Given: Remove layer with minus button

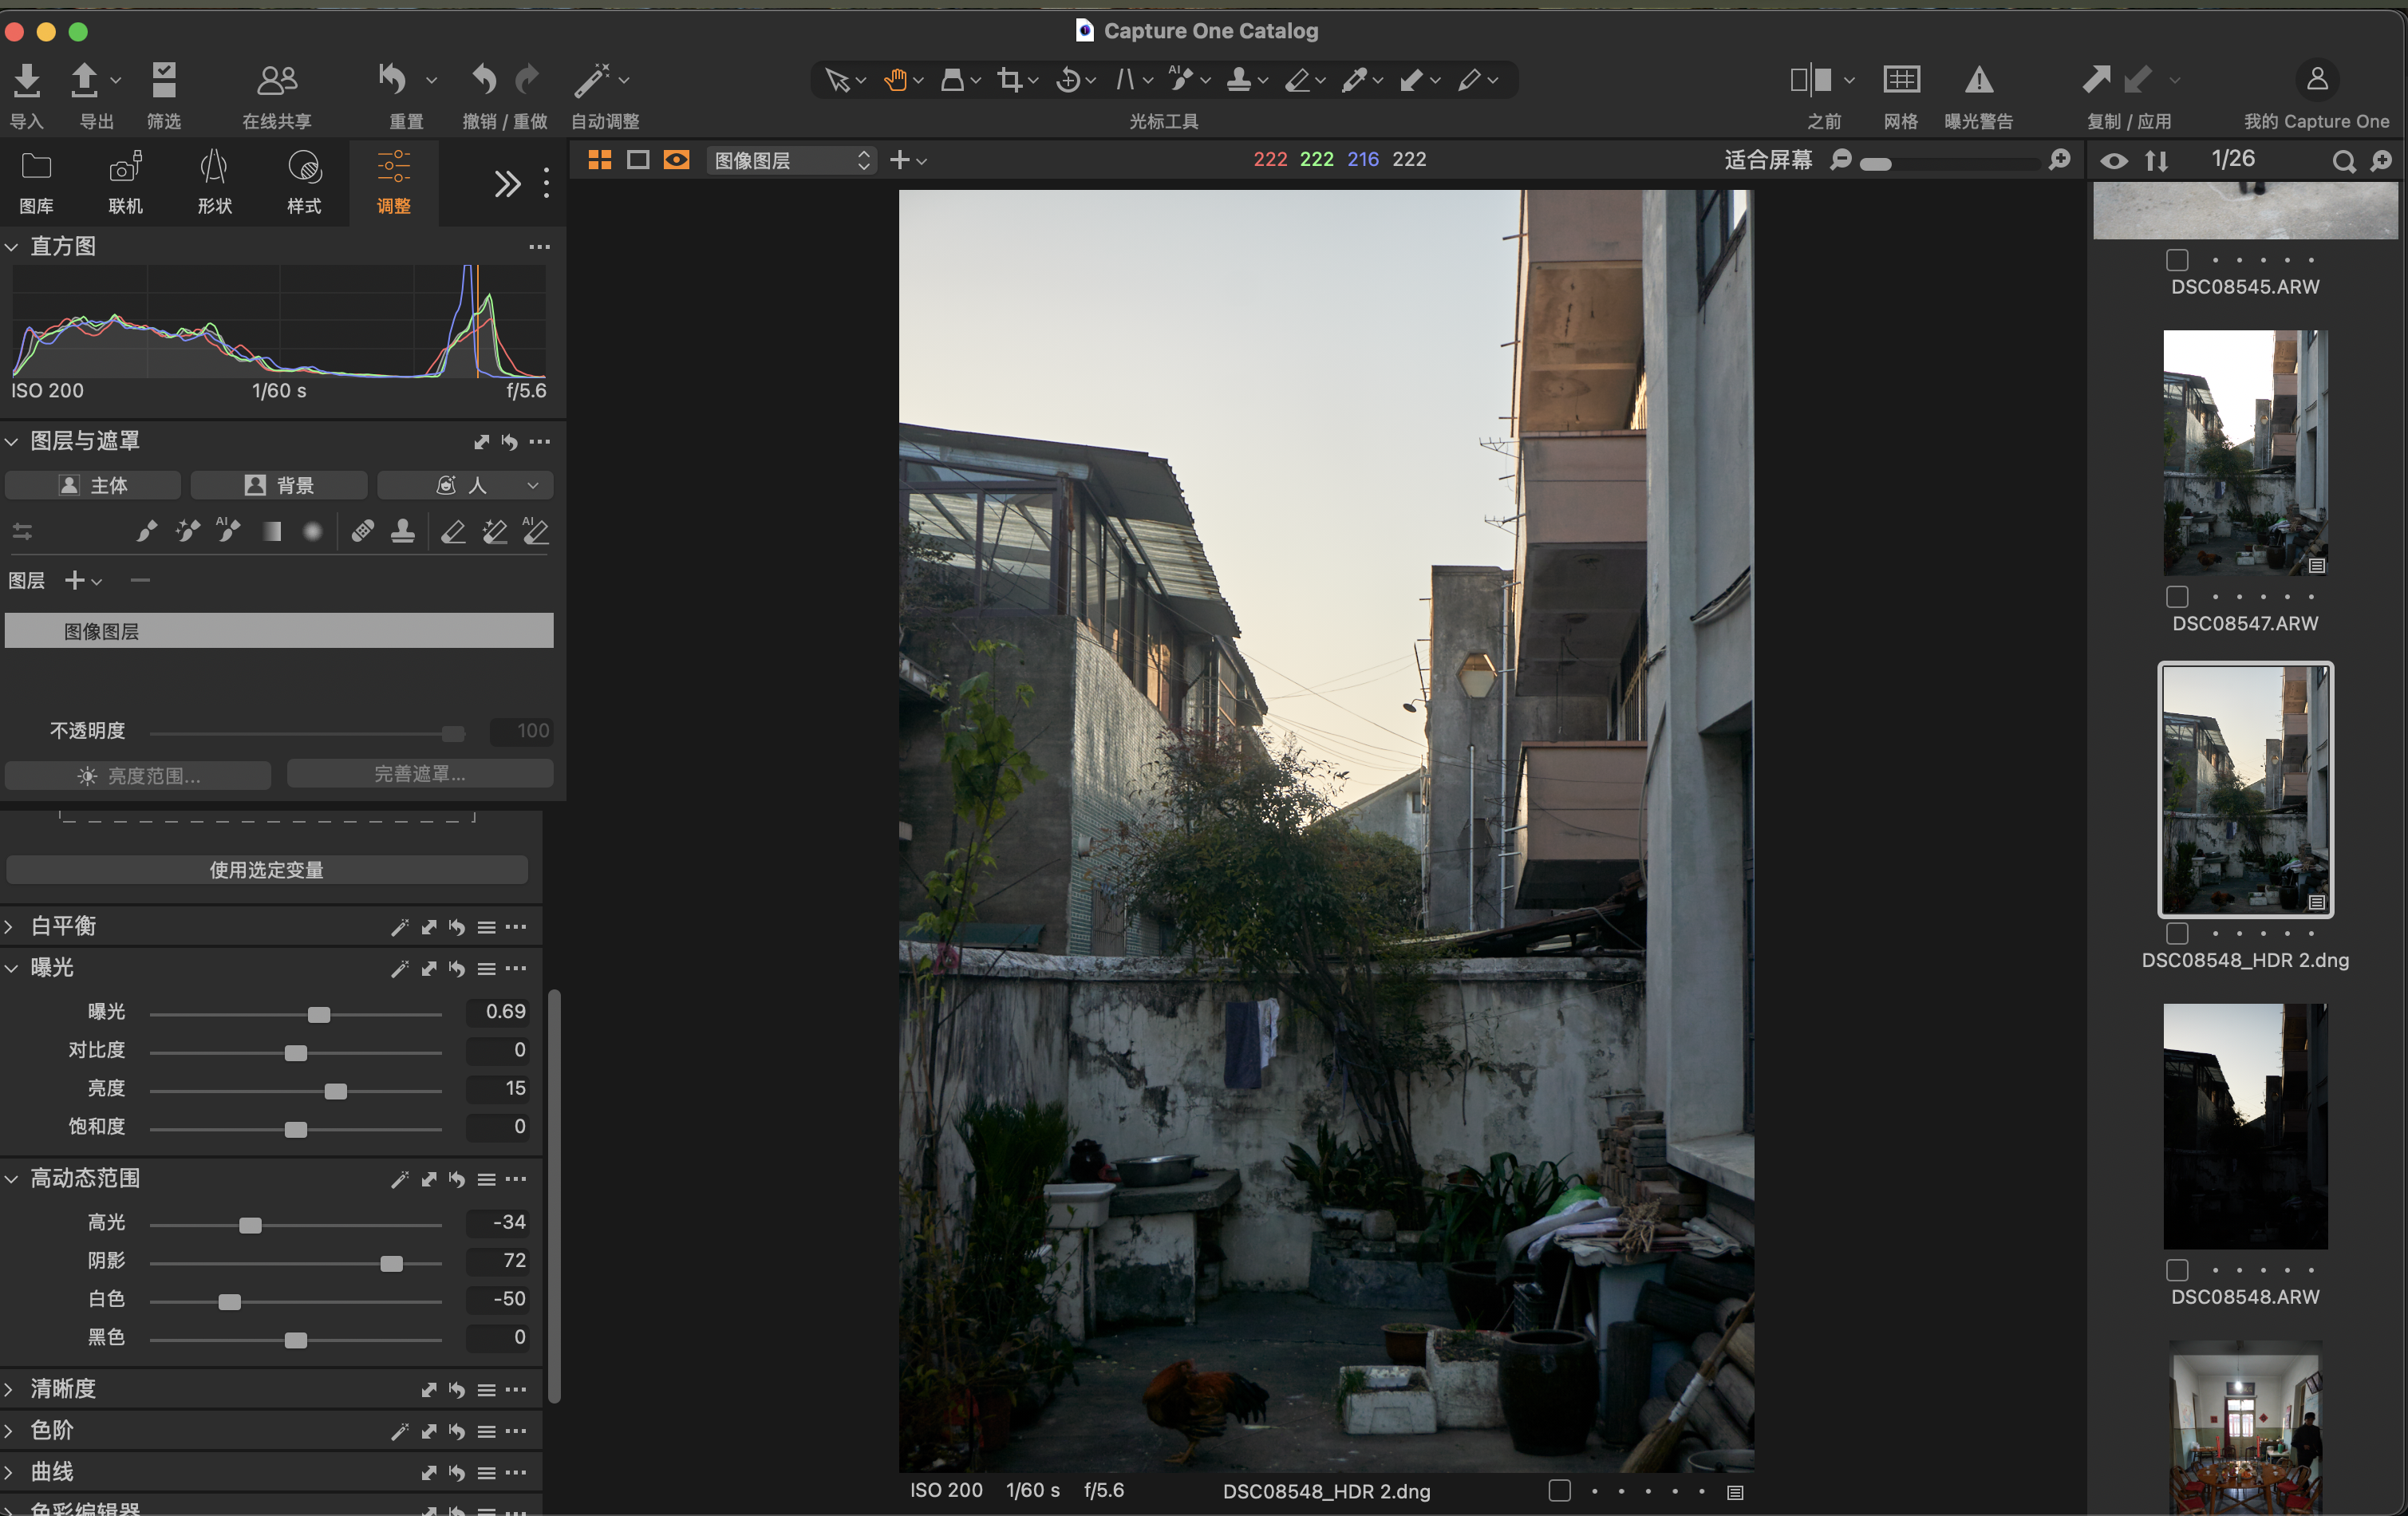Looking at the screenshot, I should pyautogui.click(x=140, y=580).
